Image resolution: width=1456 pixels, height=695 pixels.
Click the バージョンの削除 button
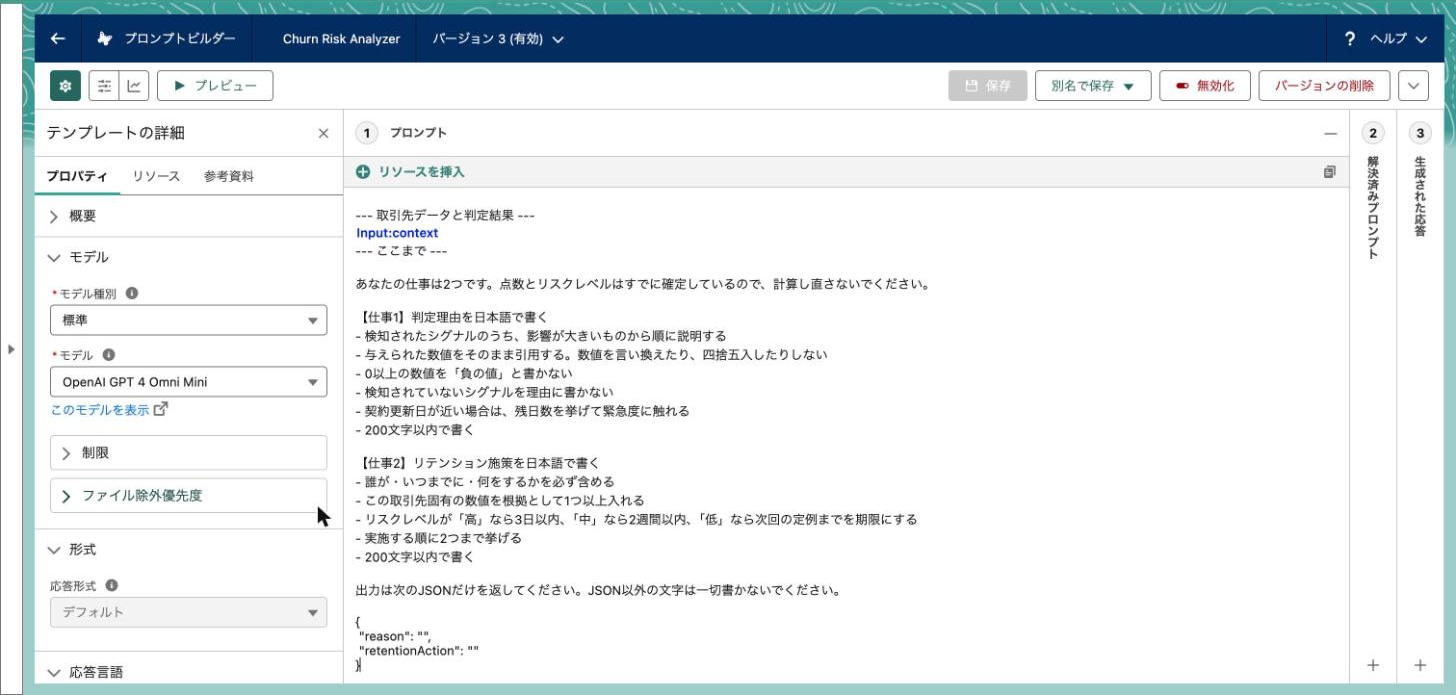(x=1324, y=86)
